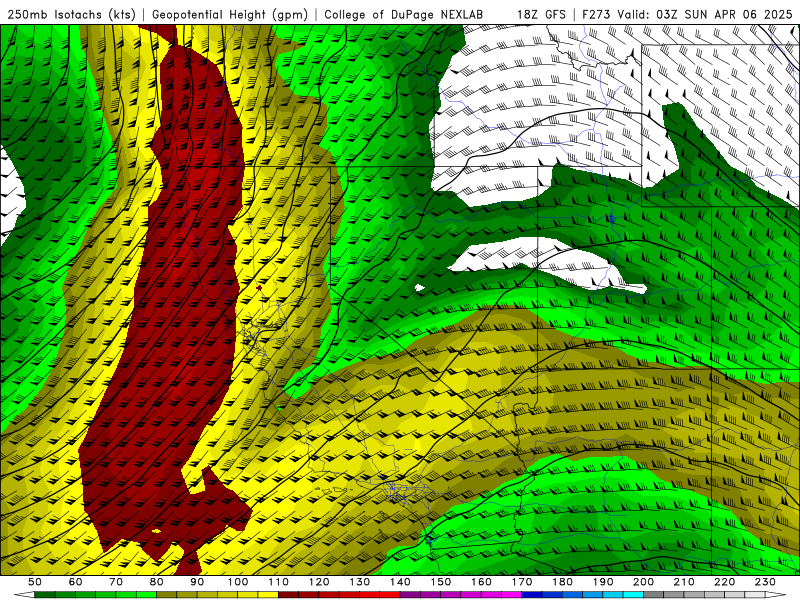Click the olive swatch right of 80
Screen dimensions: 800x600
(x=166, y=595)
